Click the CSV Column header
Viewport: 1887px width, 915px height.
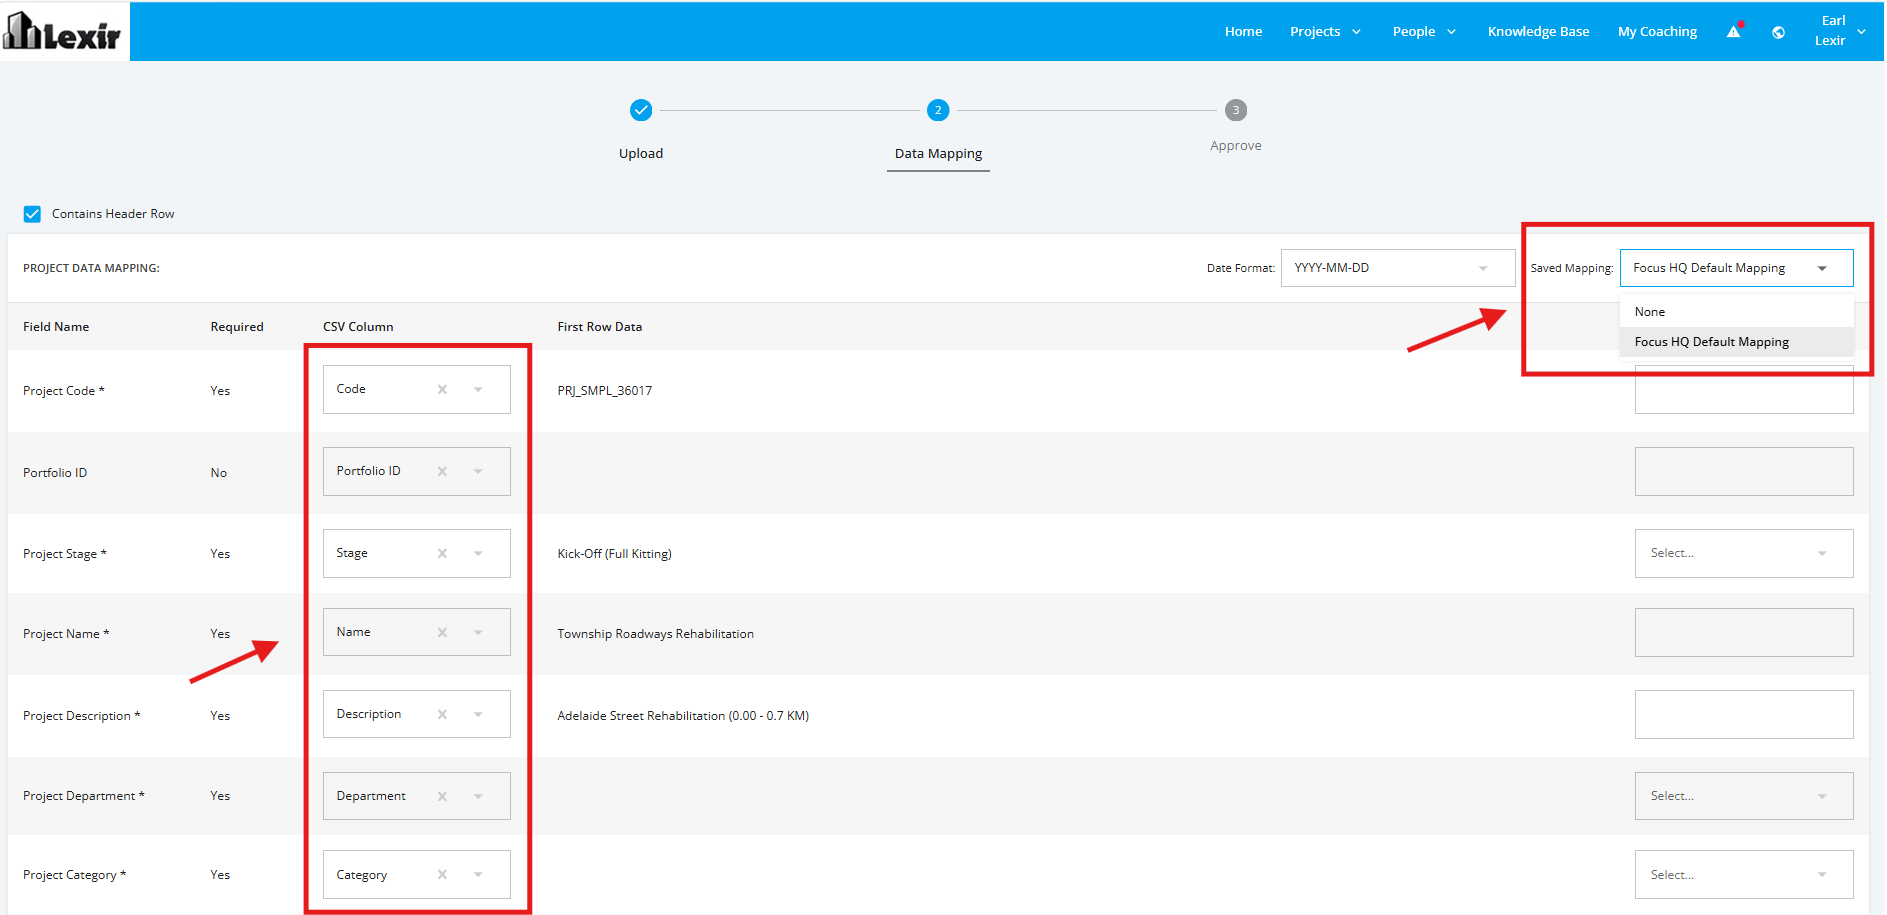[x=358, y=327]
